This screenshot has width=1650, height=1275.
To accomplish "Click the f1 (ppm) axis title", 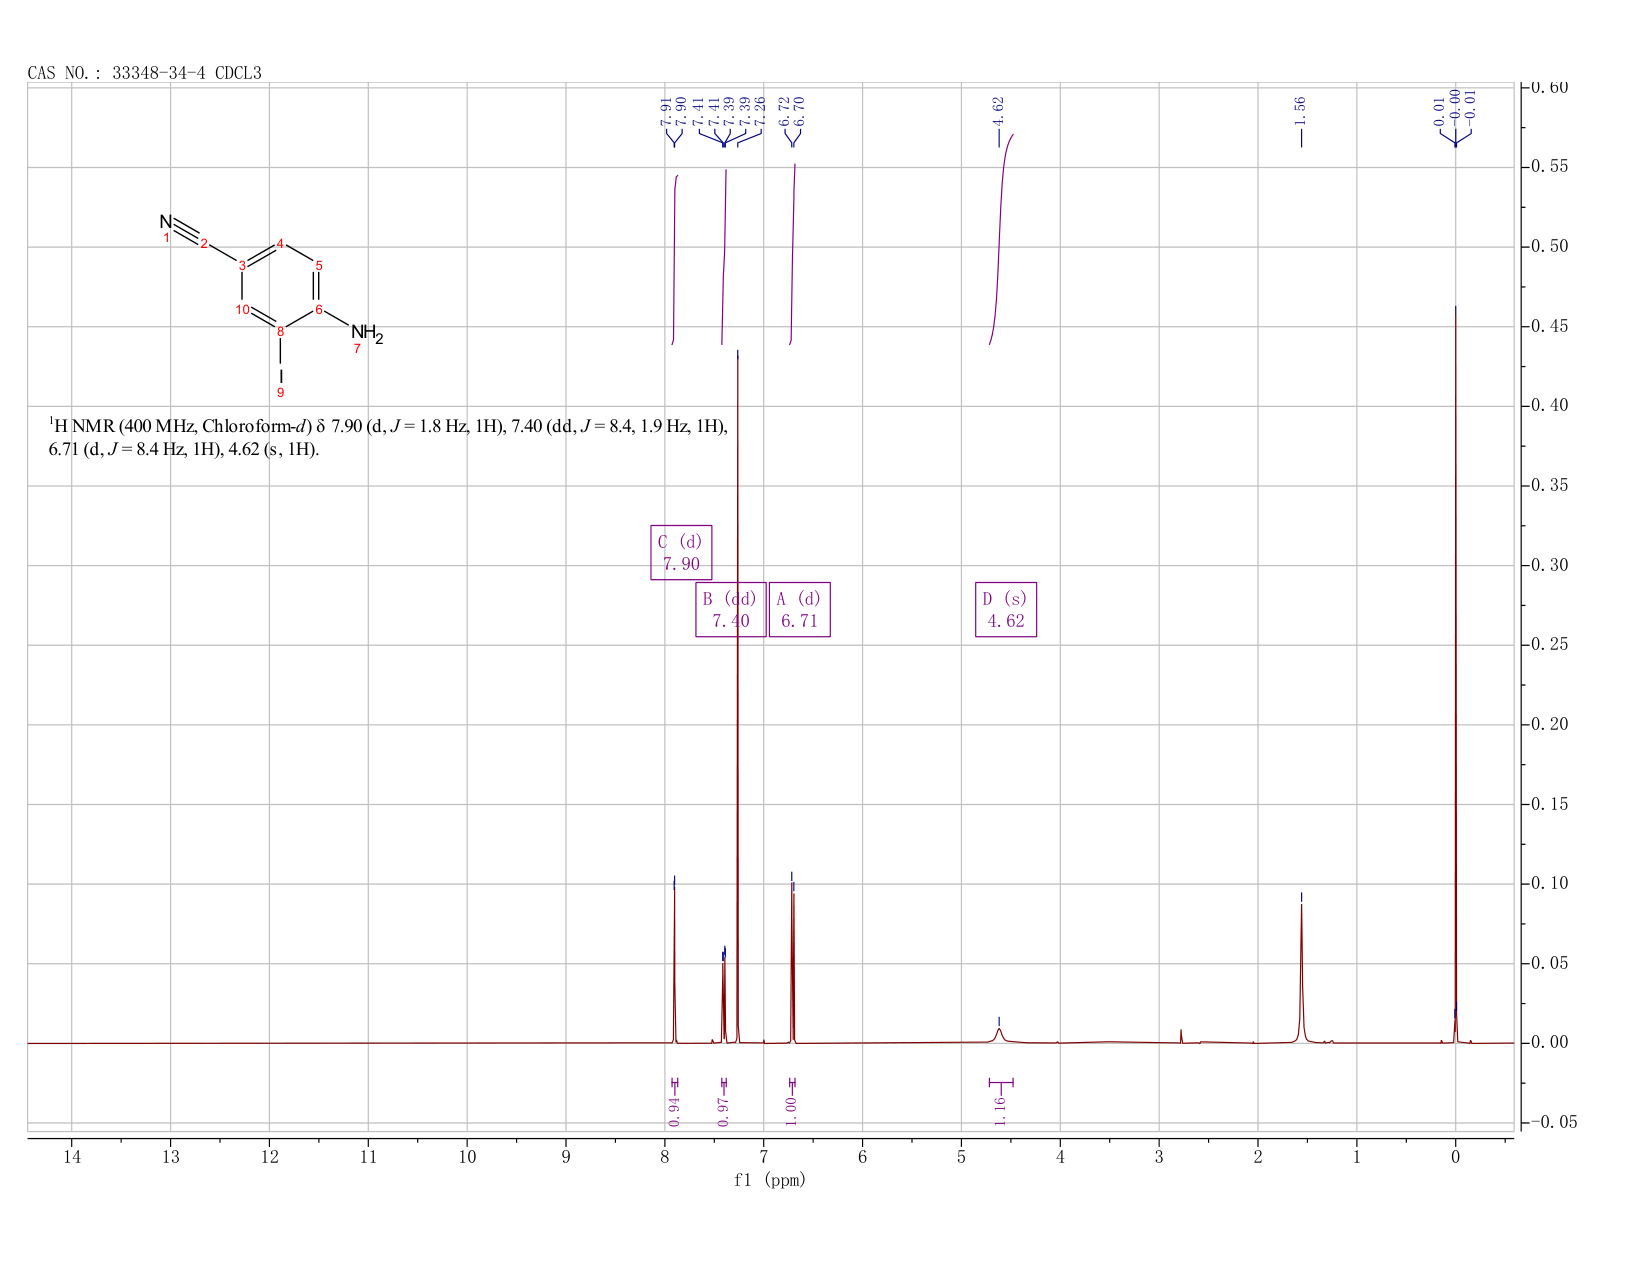I will tap(770, 1180).
